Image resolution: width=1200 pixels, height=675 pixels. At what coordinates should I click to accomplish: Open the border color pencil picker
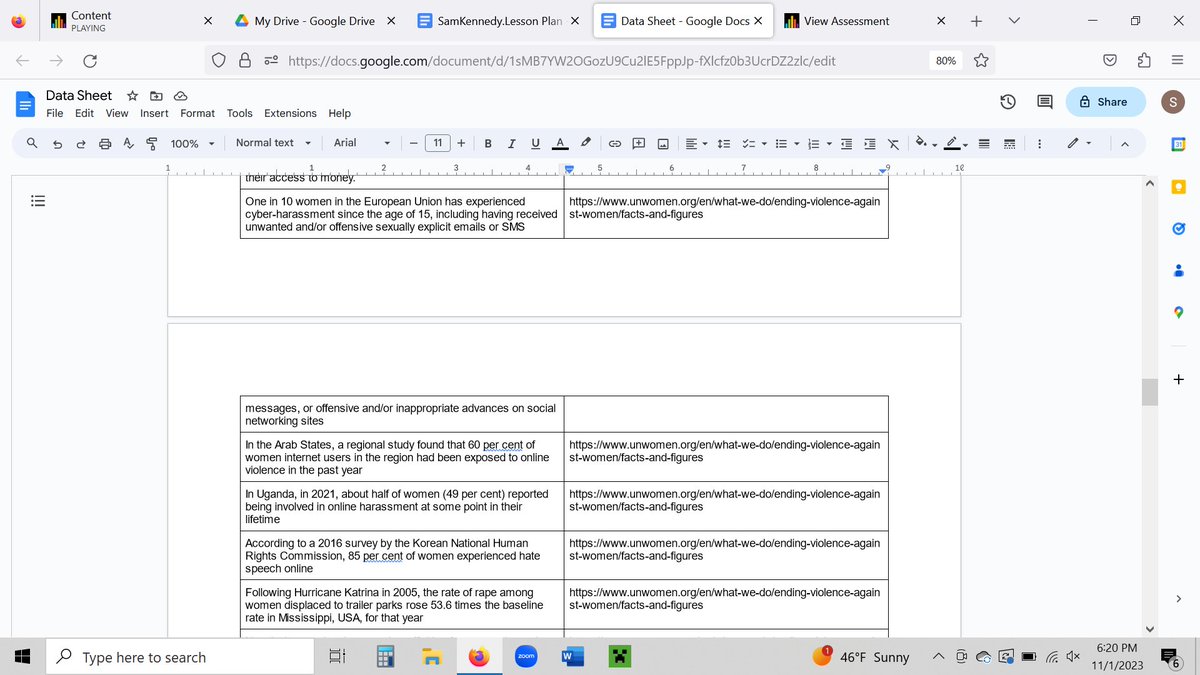[x=954, y=143]
